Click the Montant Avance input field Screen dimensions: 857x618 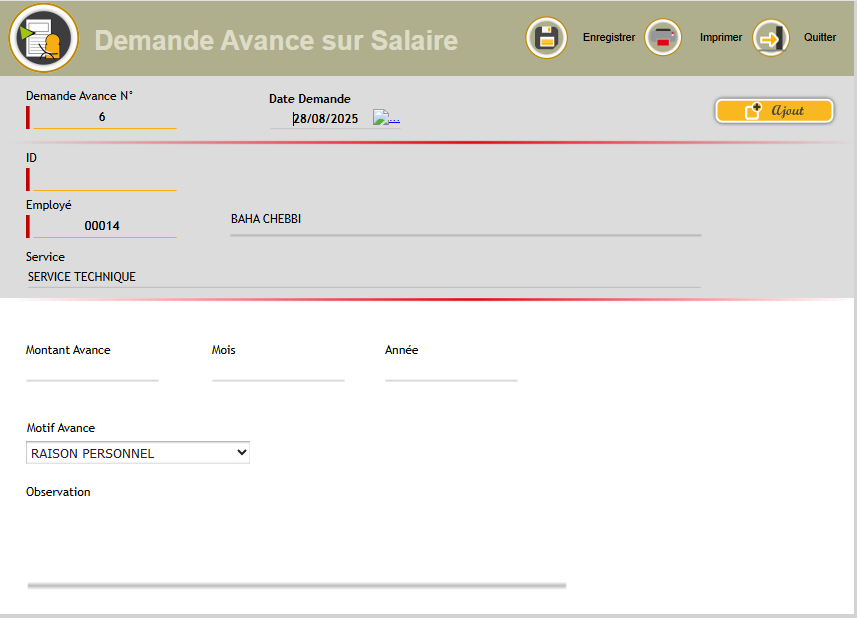(x=90, y=375)
